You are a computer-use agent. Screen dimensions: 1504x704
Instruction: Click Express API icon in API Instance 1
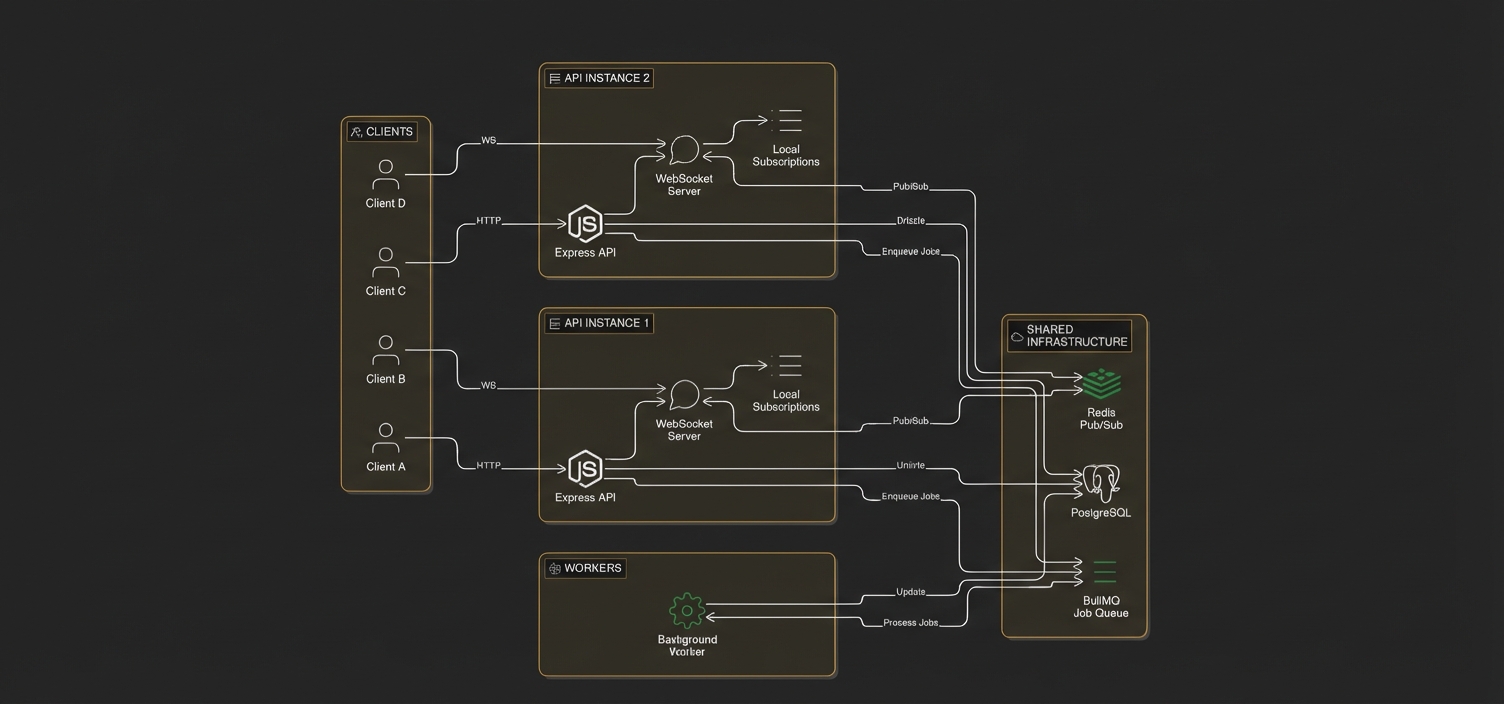[x=585, y=469]
